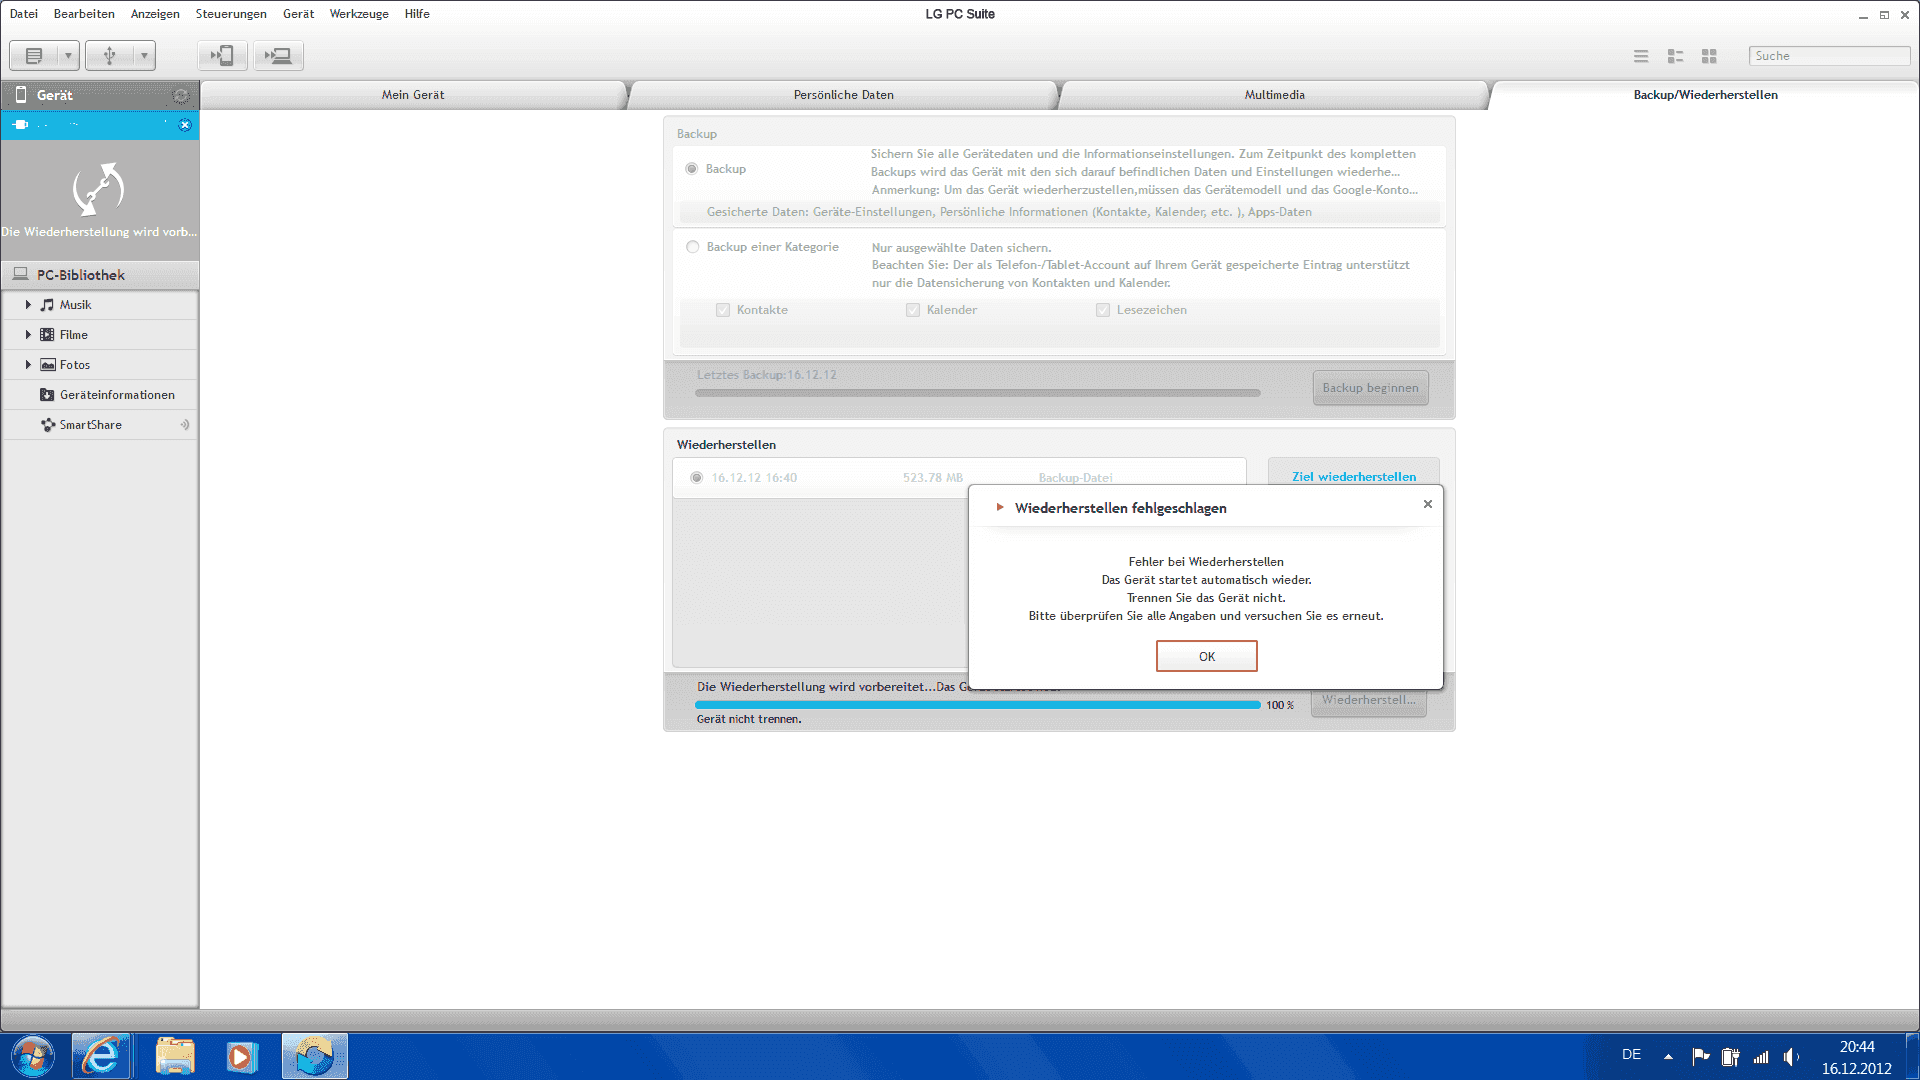This screenshot has width=1920, height=1080.
Task: Open Windows Media Player from the taskbar
Action: [241, 1057]
